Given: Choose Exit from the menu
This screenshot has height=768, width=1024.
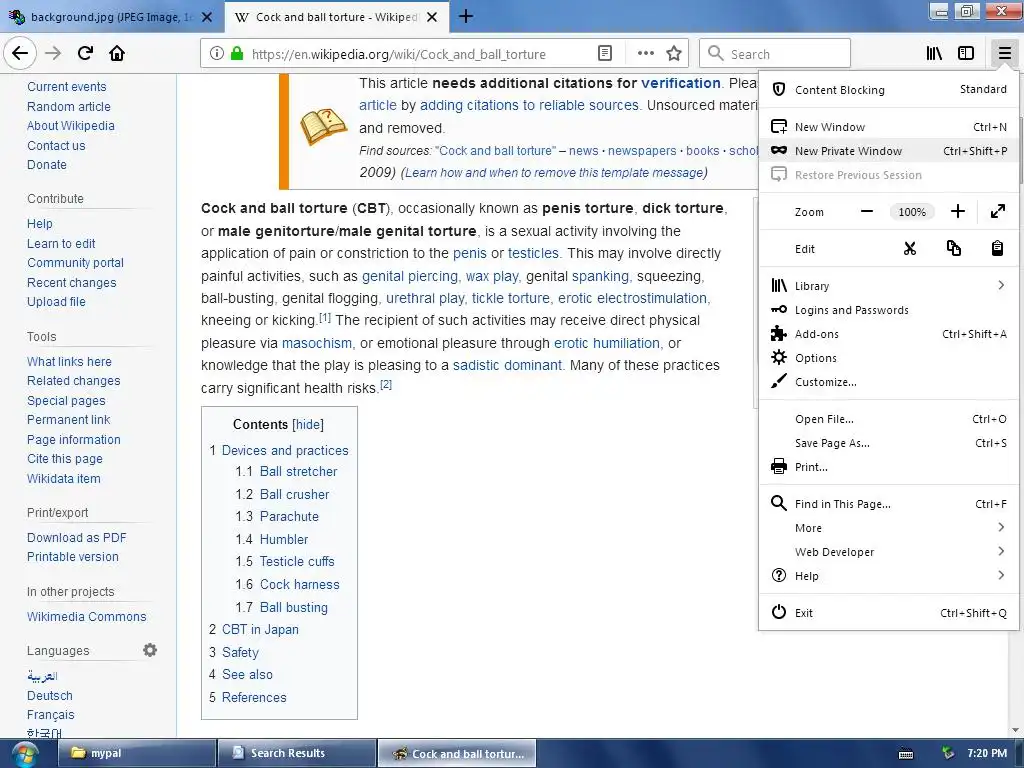Looking at the screenshot, I should tap(889, 613).
